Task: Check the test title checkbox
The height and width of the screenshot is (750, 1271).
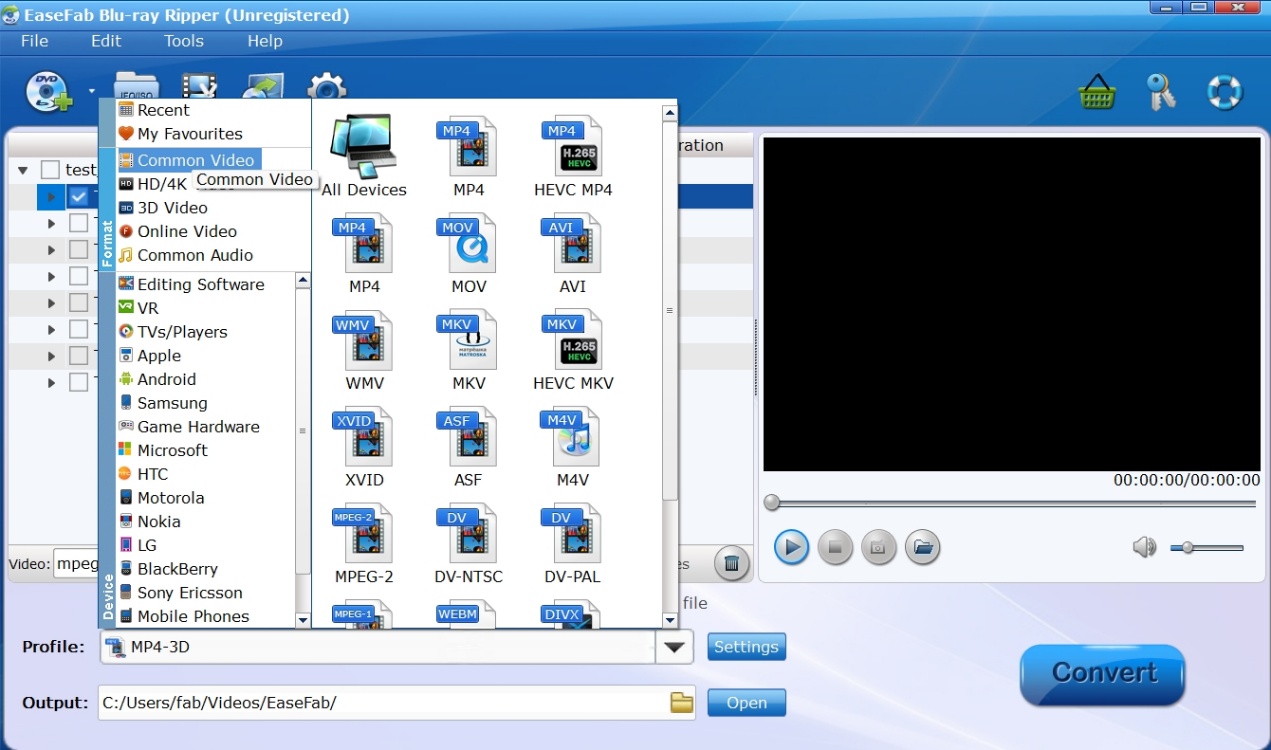Action: (x=49, y=169)
